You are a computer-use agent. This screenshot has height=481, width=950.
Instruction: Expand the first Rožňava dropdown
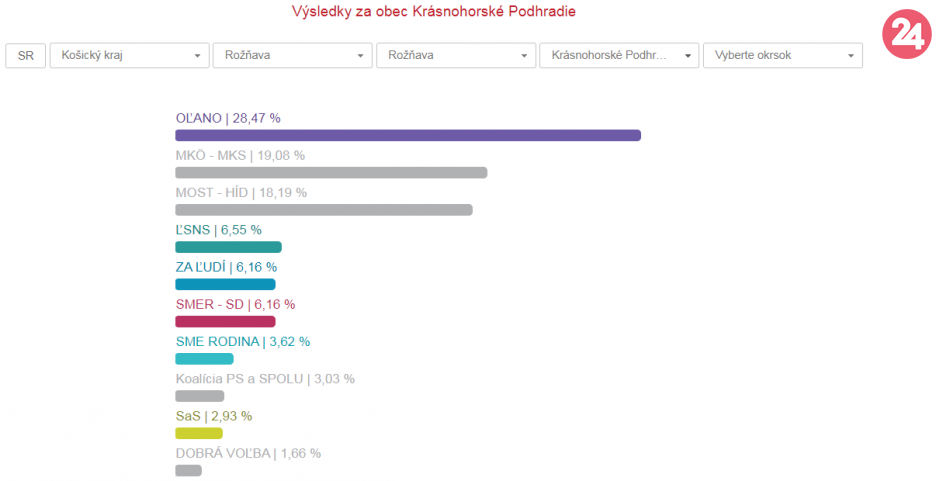point(292,56)
